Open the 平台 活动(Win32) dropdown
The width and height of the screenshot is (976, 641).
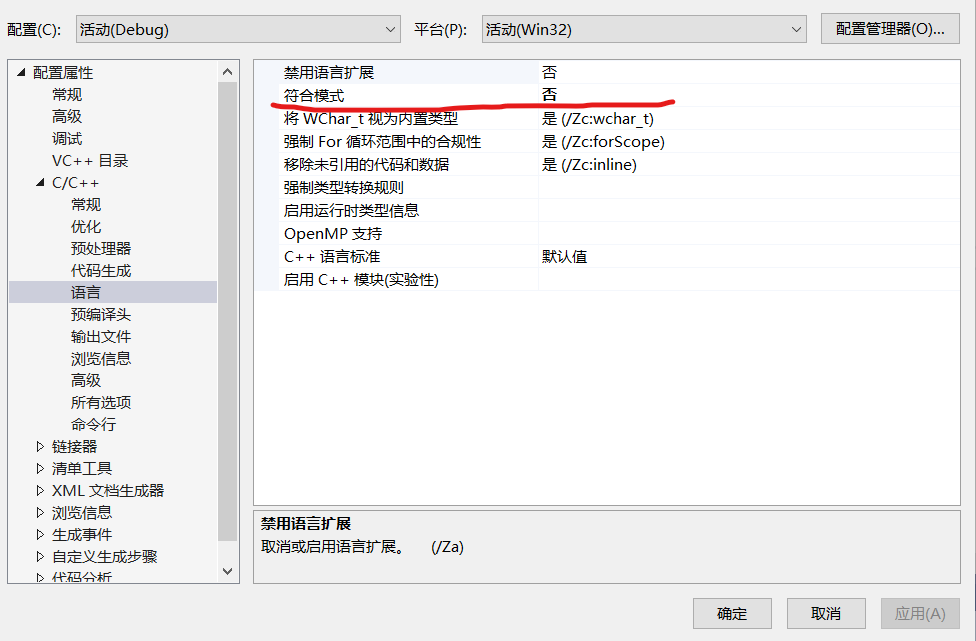(644, 29)
